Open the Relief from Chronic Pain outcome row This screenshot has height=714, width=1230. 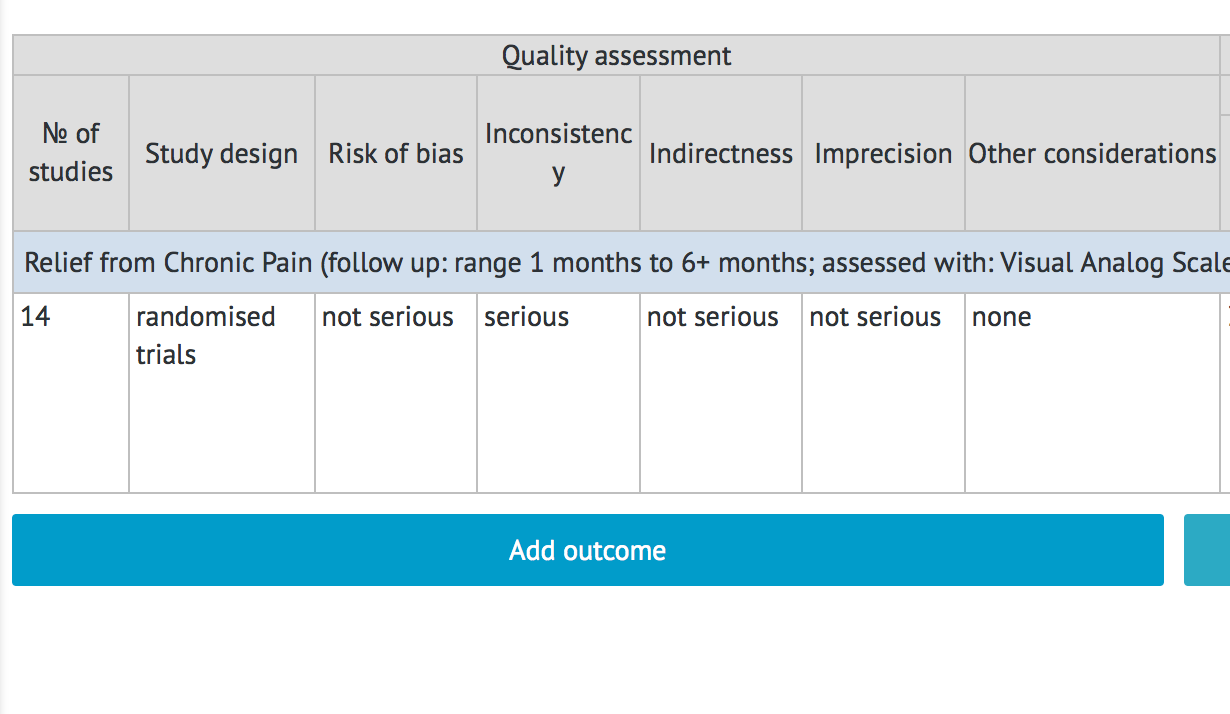tap(620, 263)
